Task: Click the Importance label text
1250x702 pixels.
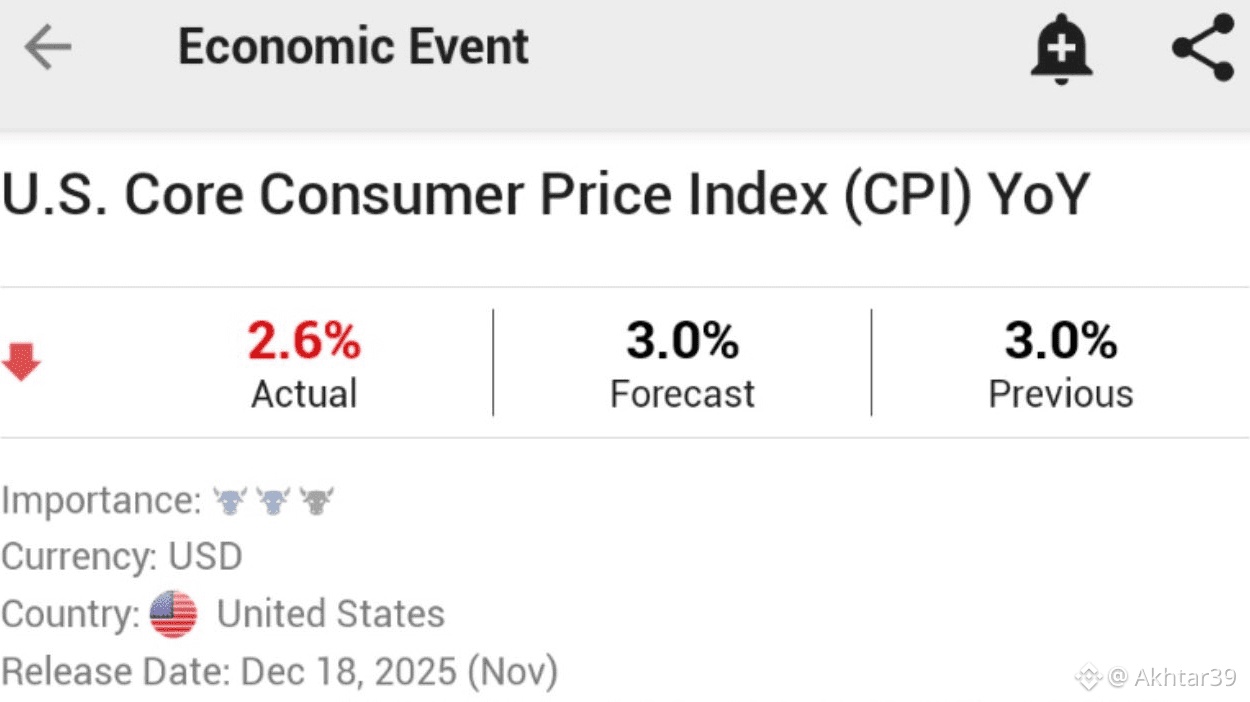Action: click(x=101, y=500)
